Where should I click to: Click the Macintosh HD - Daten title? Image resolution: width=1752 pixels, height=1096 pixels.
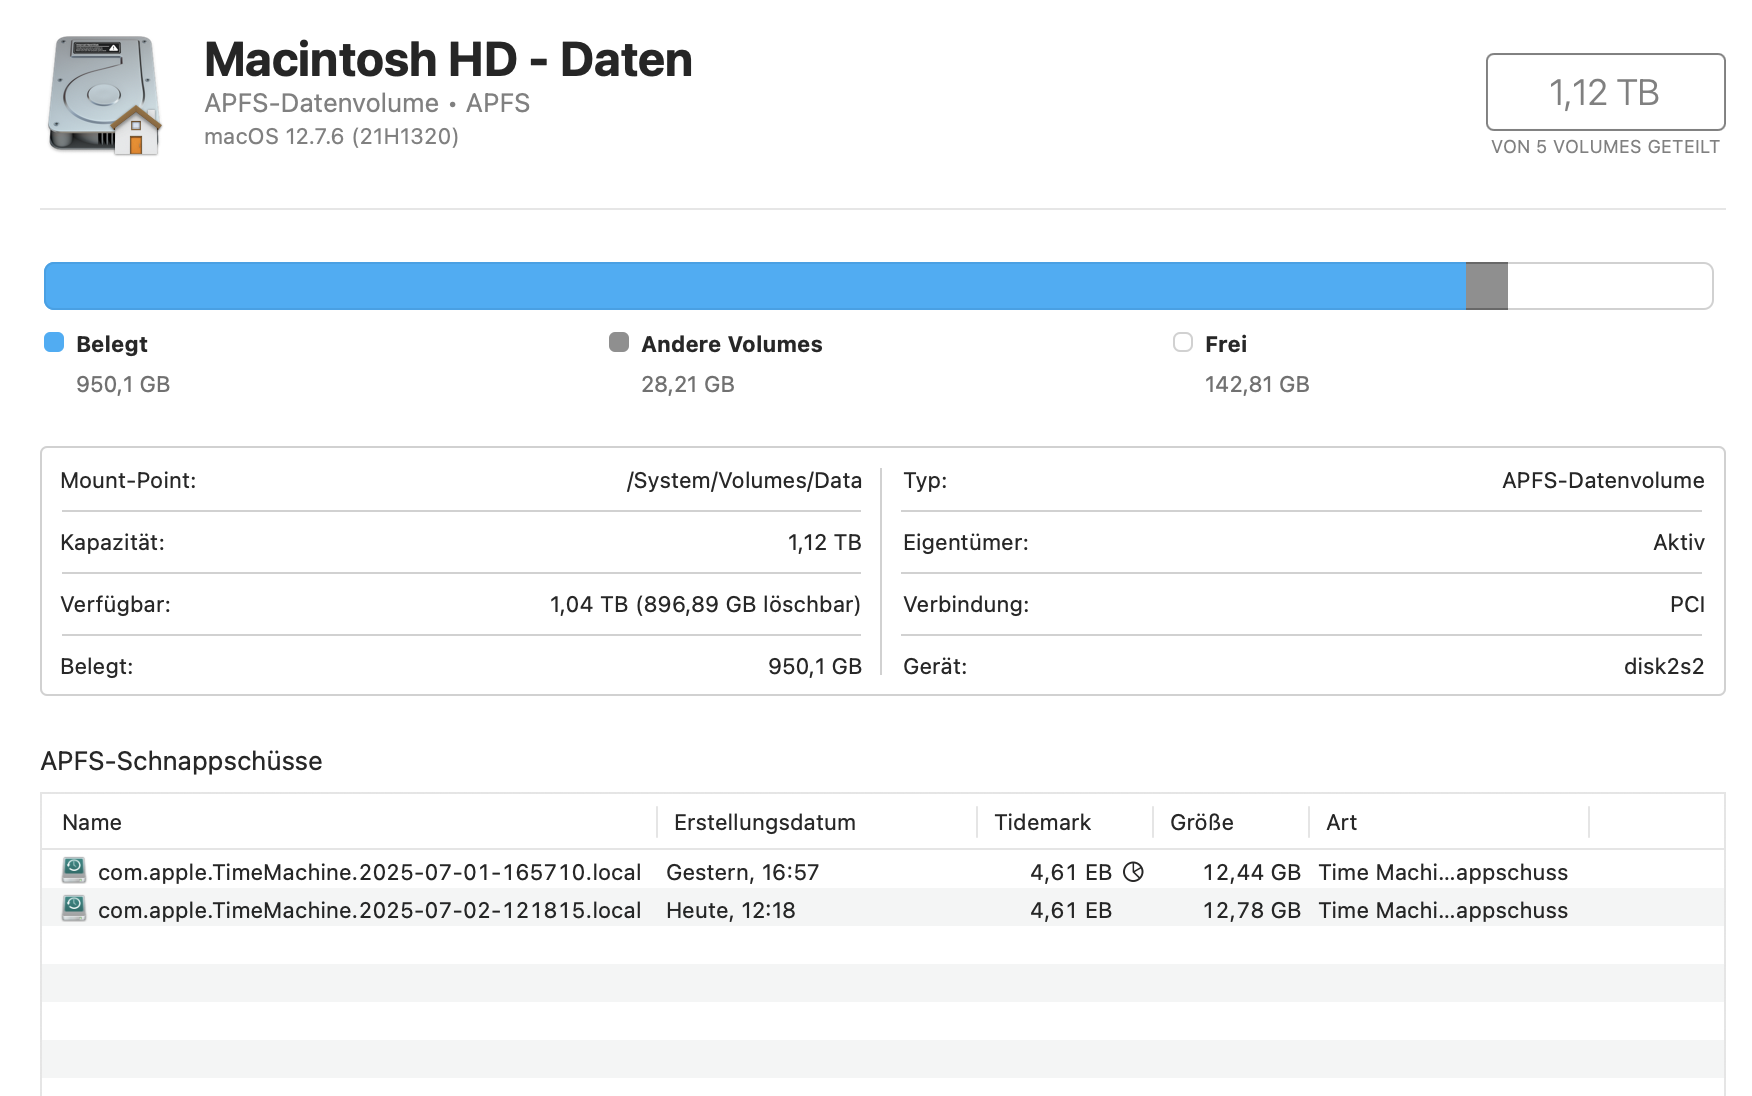pyautogui.click(x=448, y=59)
